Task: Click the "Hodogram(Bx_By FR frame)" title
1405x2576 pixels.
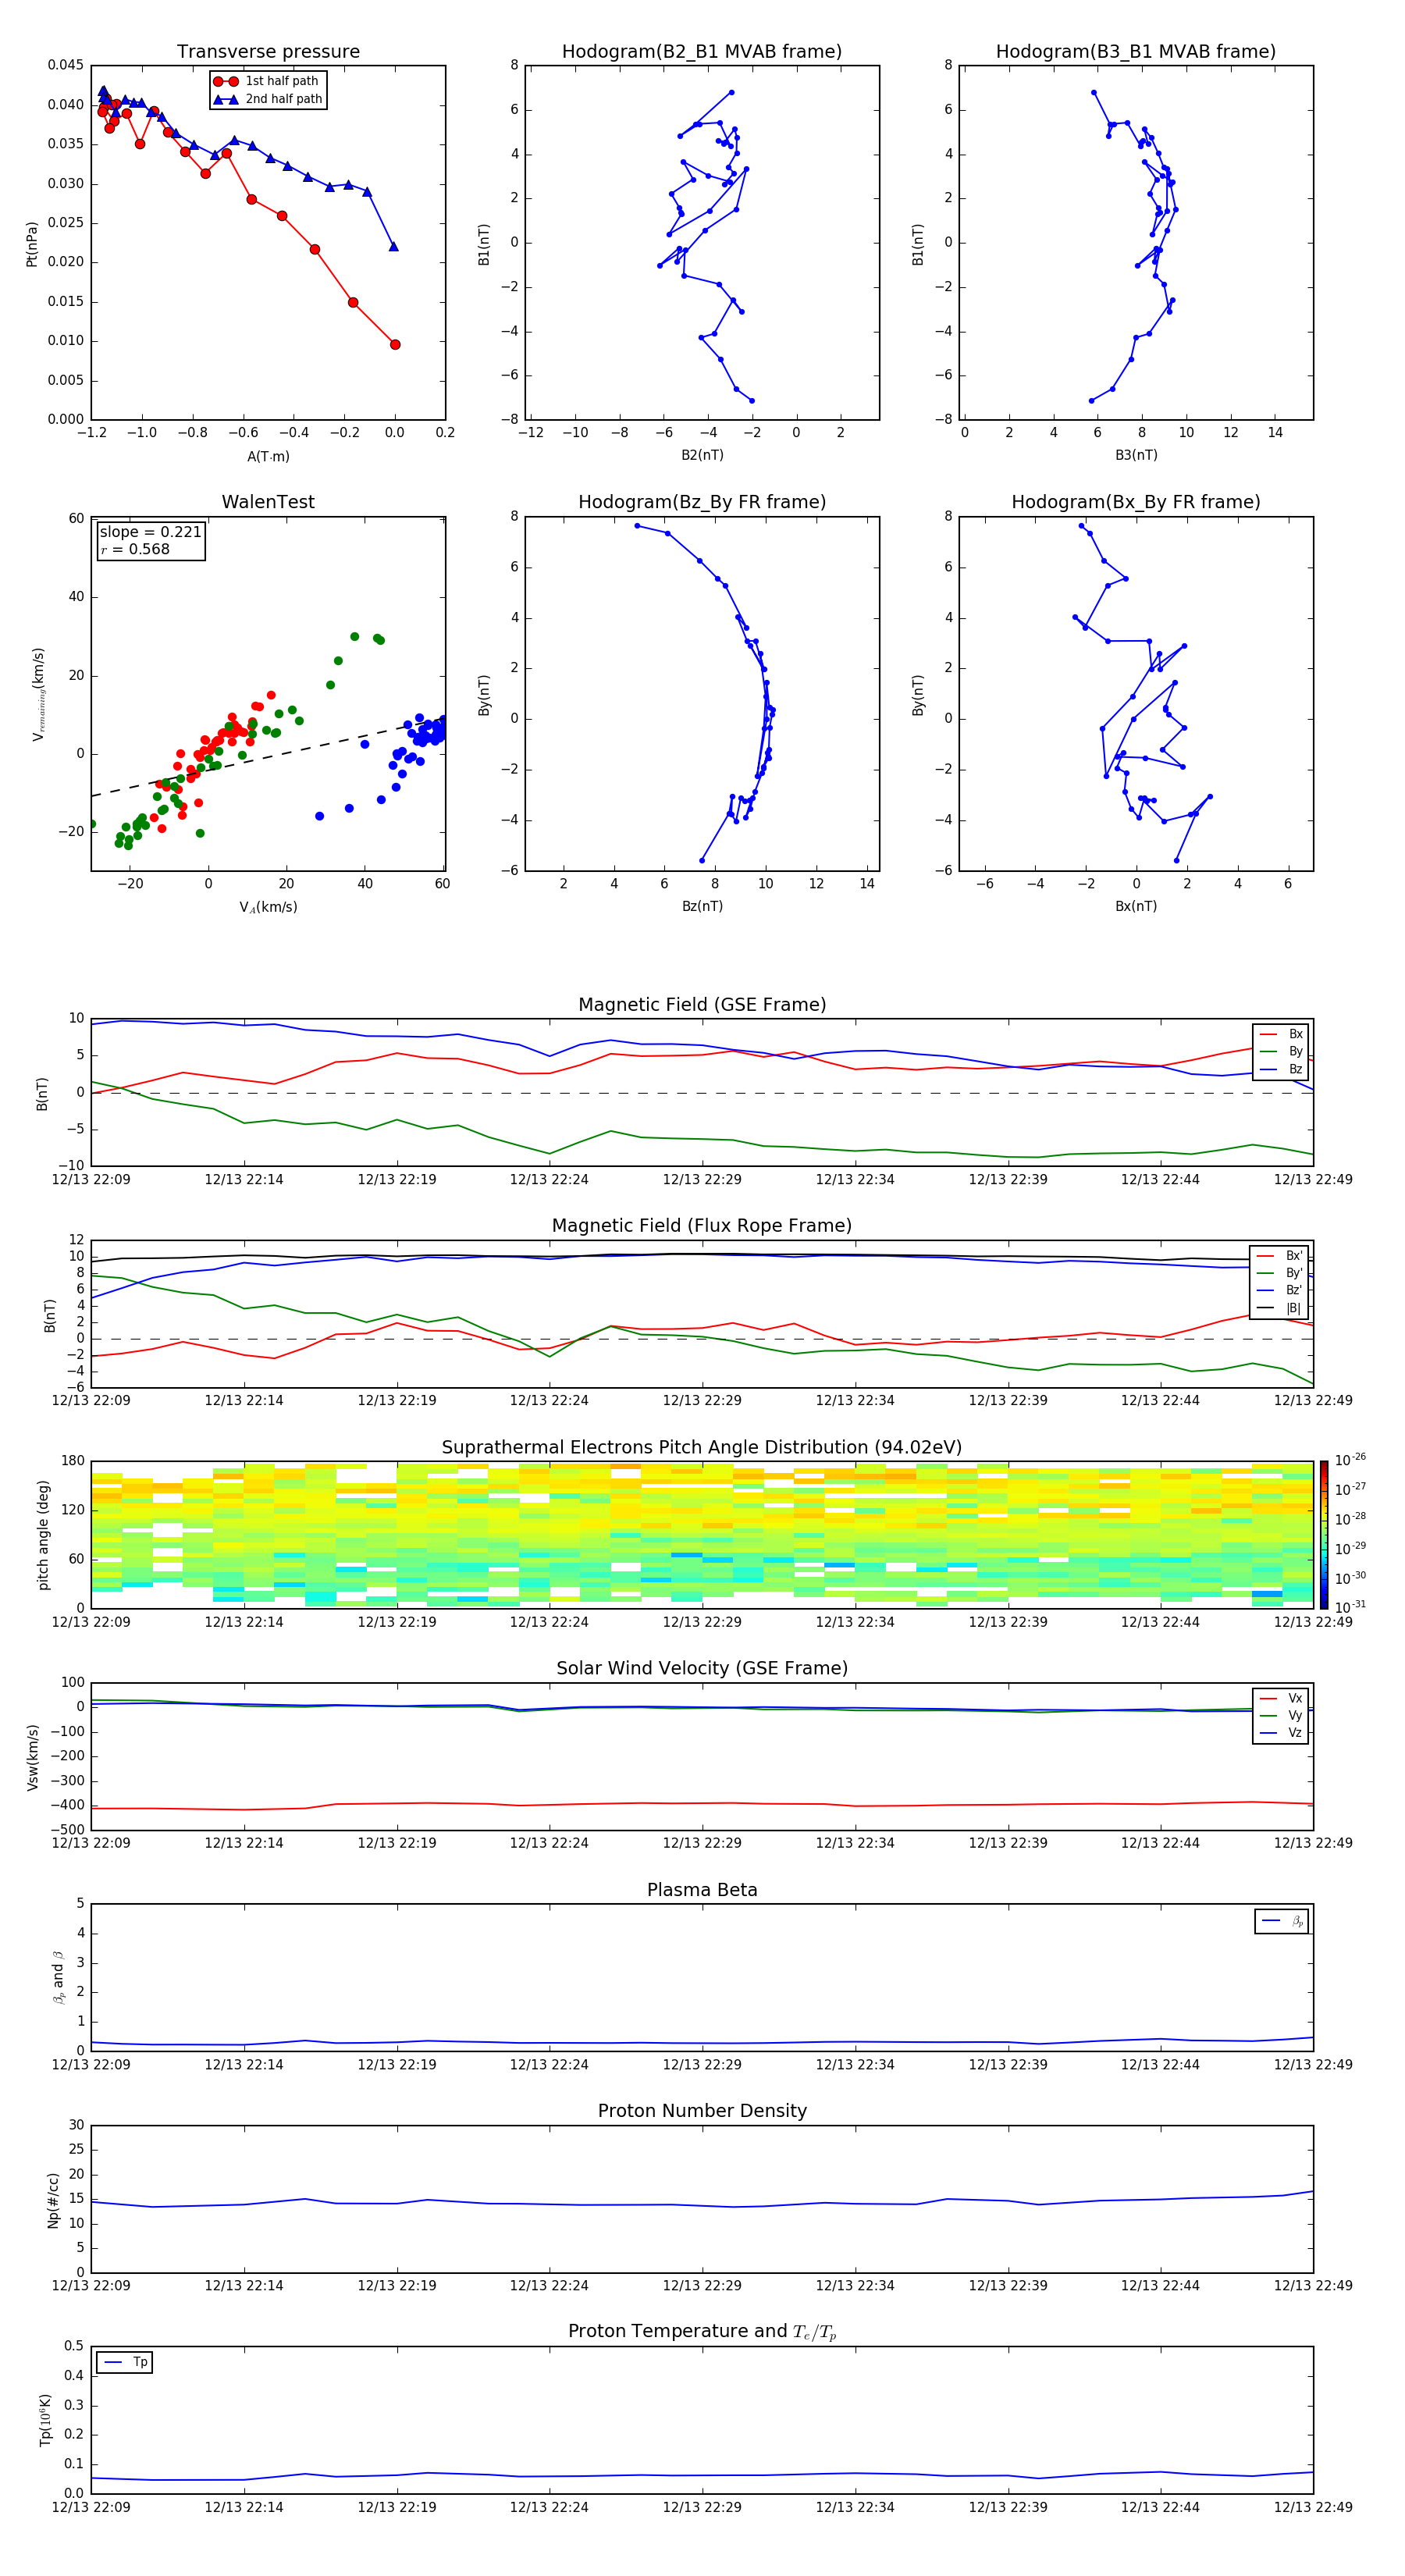Action: tap(1136, 502)
